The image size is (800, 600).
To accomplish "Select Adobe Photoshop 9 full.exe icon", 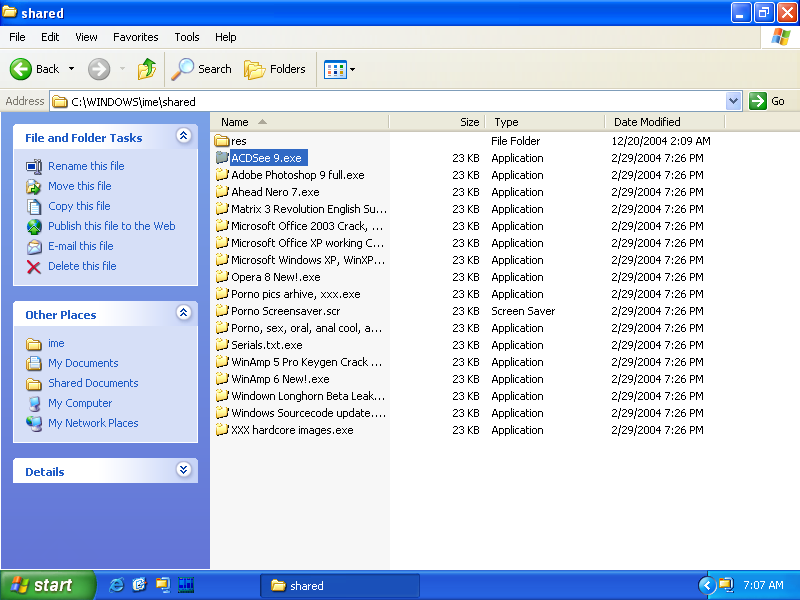I will (222, 175).
